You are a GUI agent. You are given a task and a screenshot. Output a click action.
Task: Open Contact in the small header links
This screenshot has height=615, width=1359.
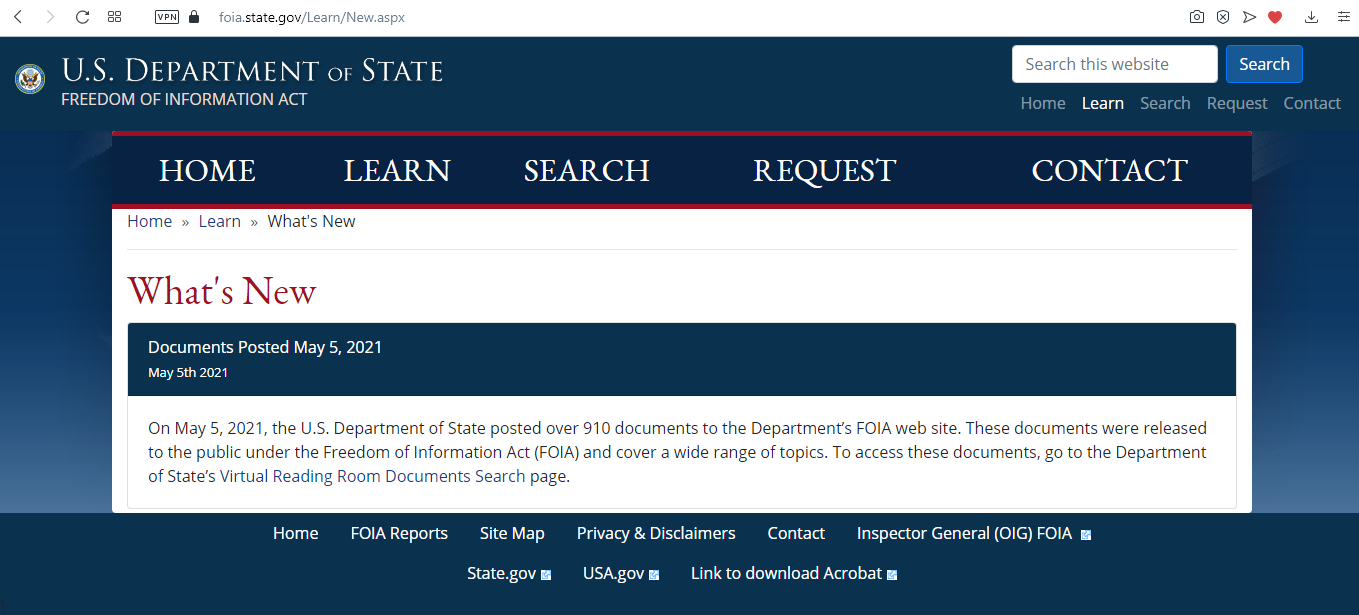(x=1312, y=103)
